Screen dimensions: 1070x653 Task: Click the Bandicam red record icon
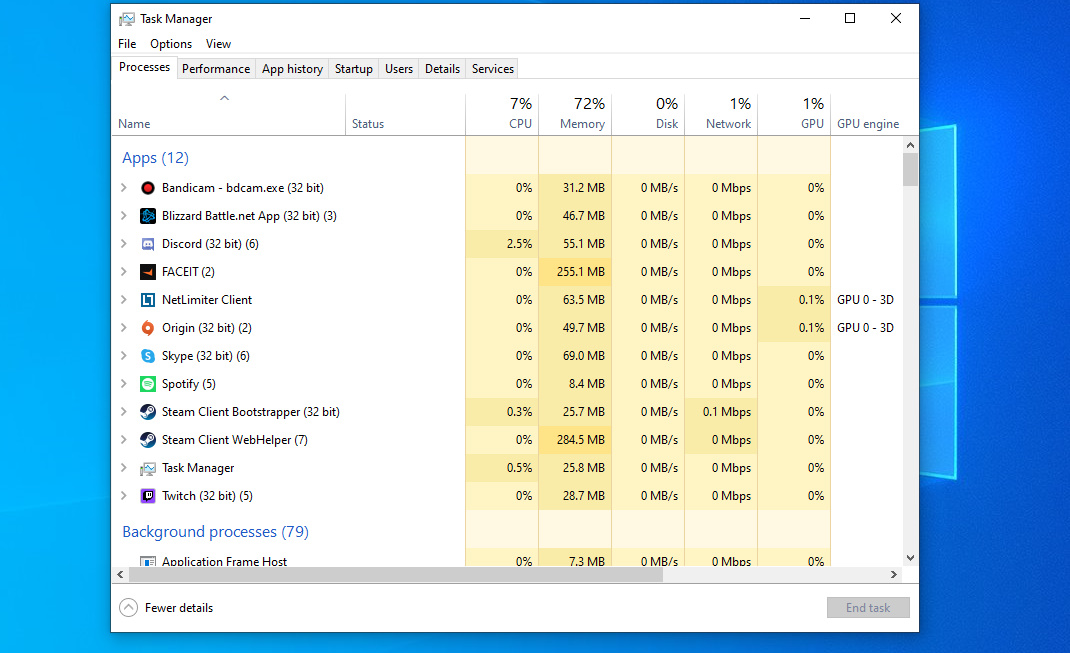pos(147,188)
